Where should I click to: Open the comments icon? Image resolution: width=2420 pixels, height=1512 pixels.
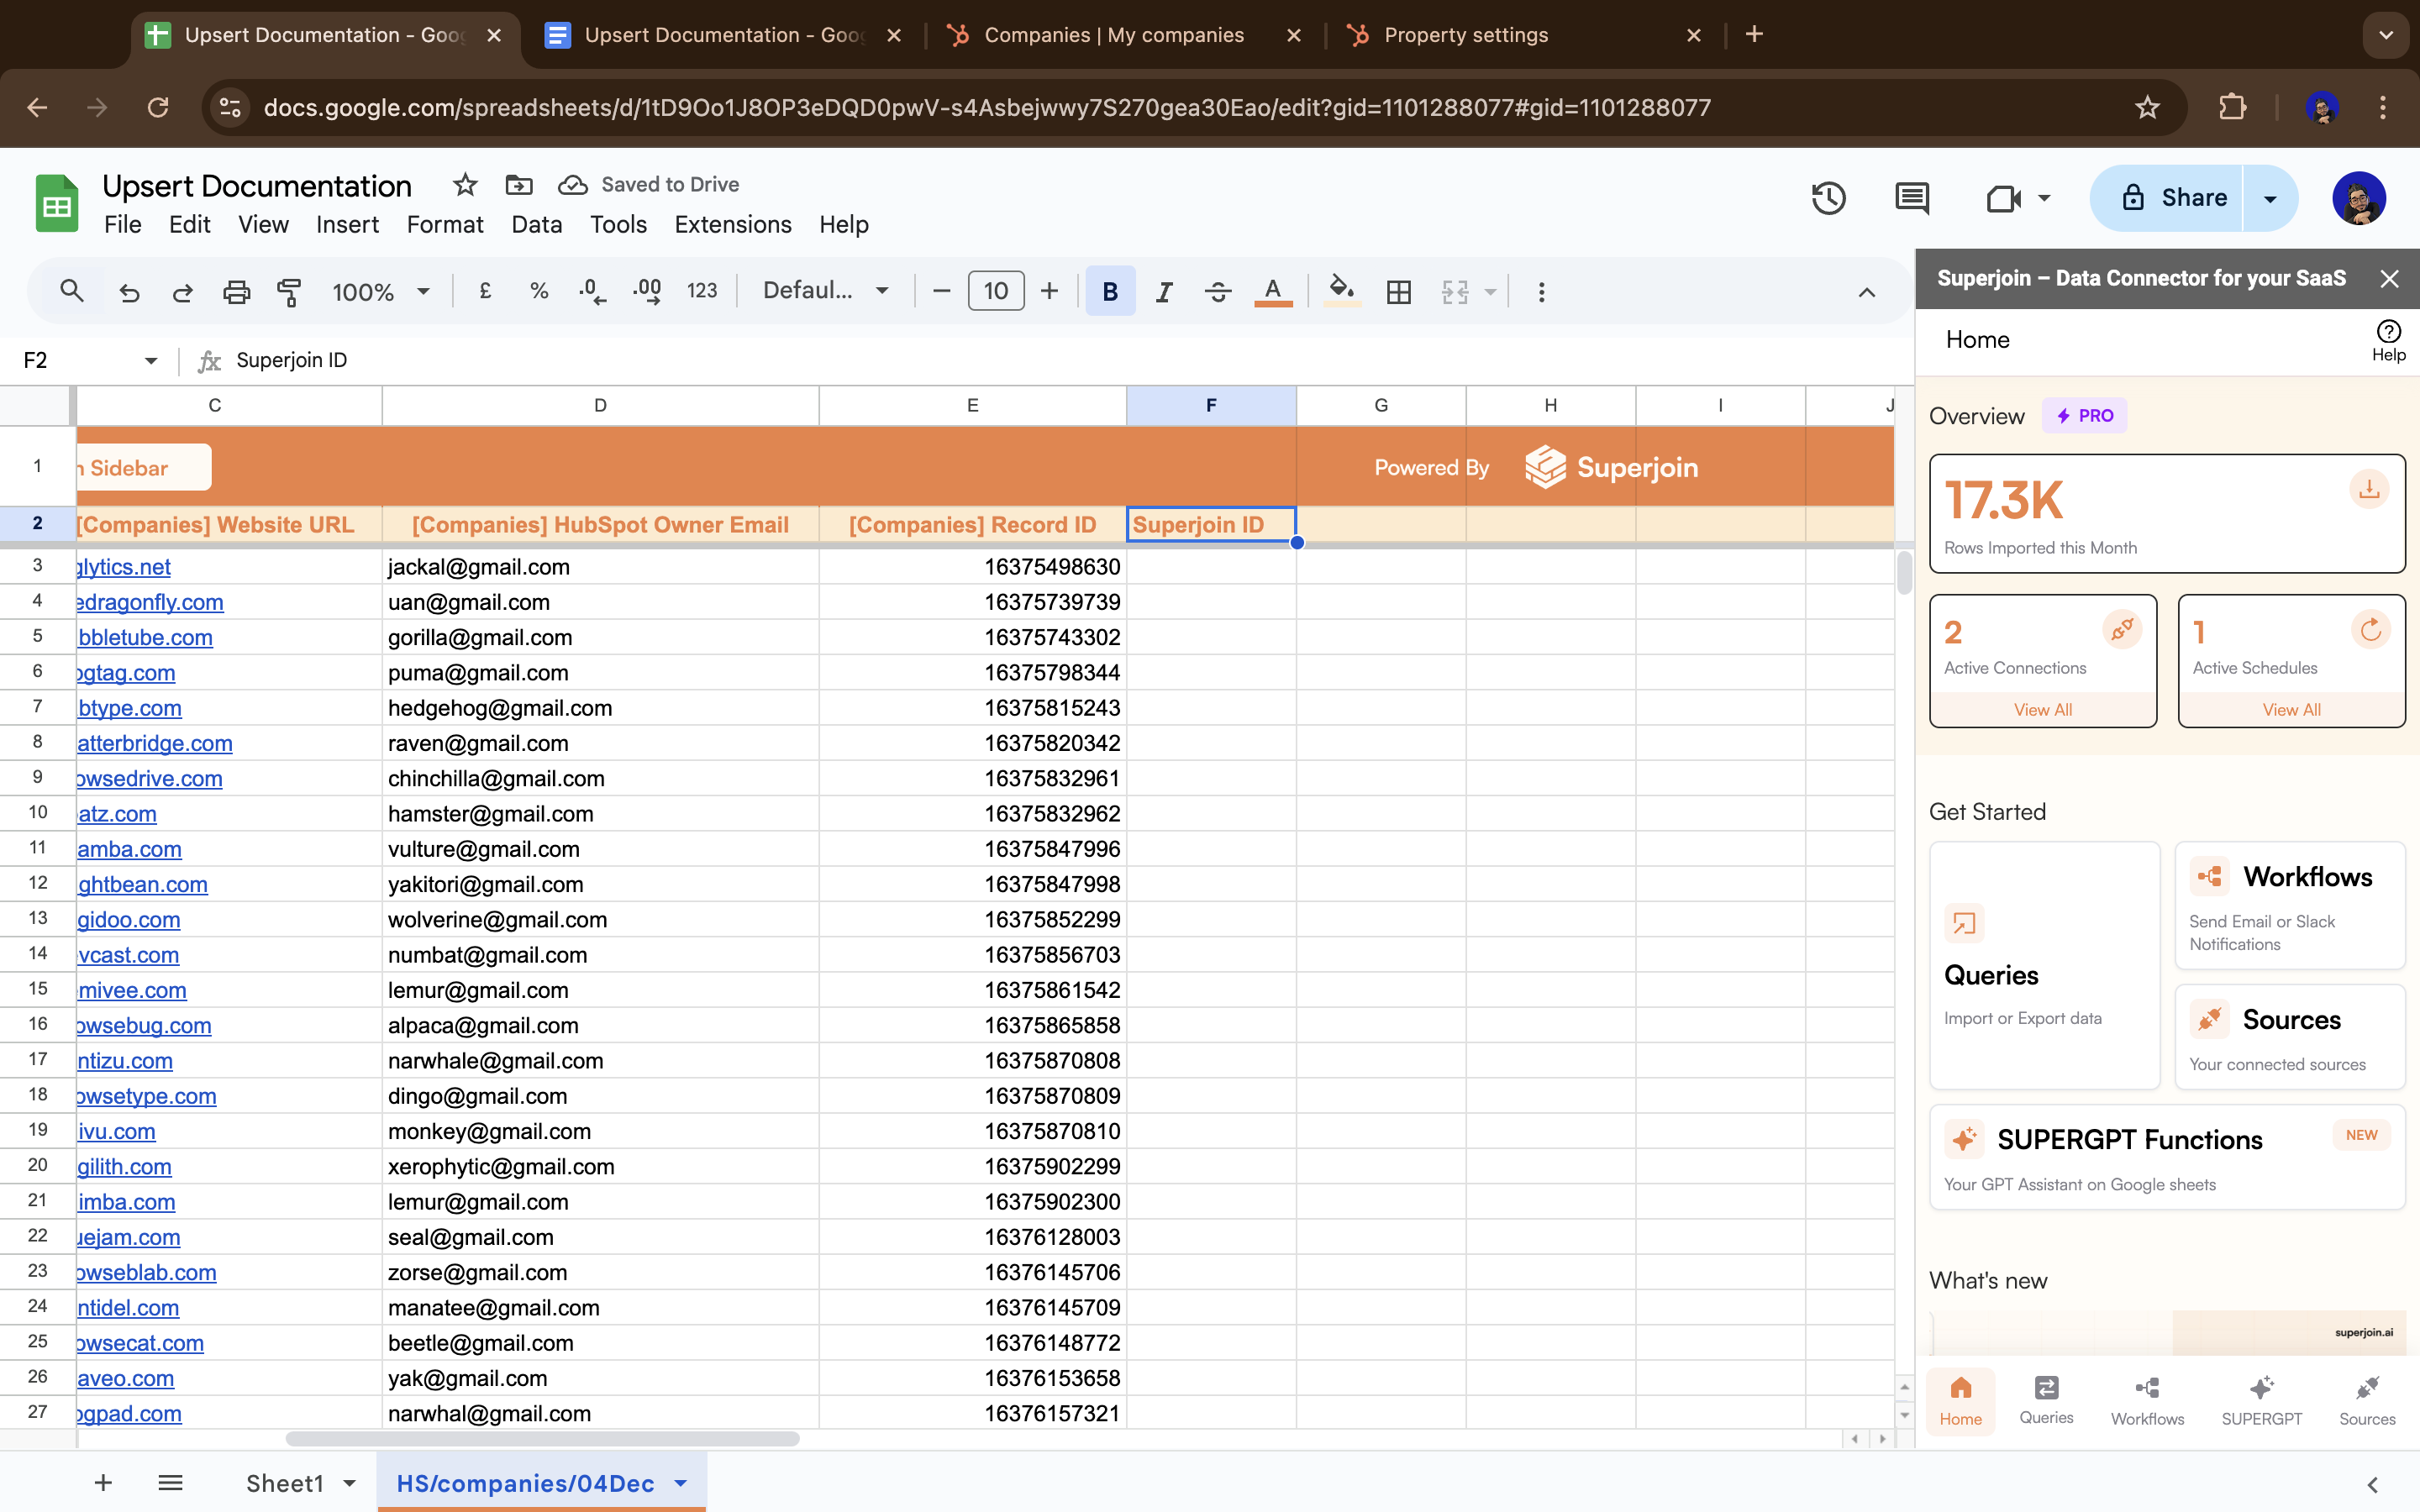pos(1911,198)
